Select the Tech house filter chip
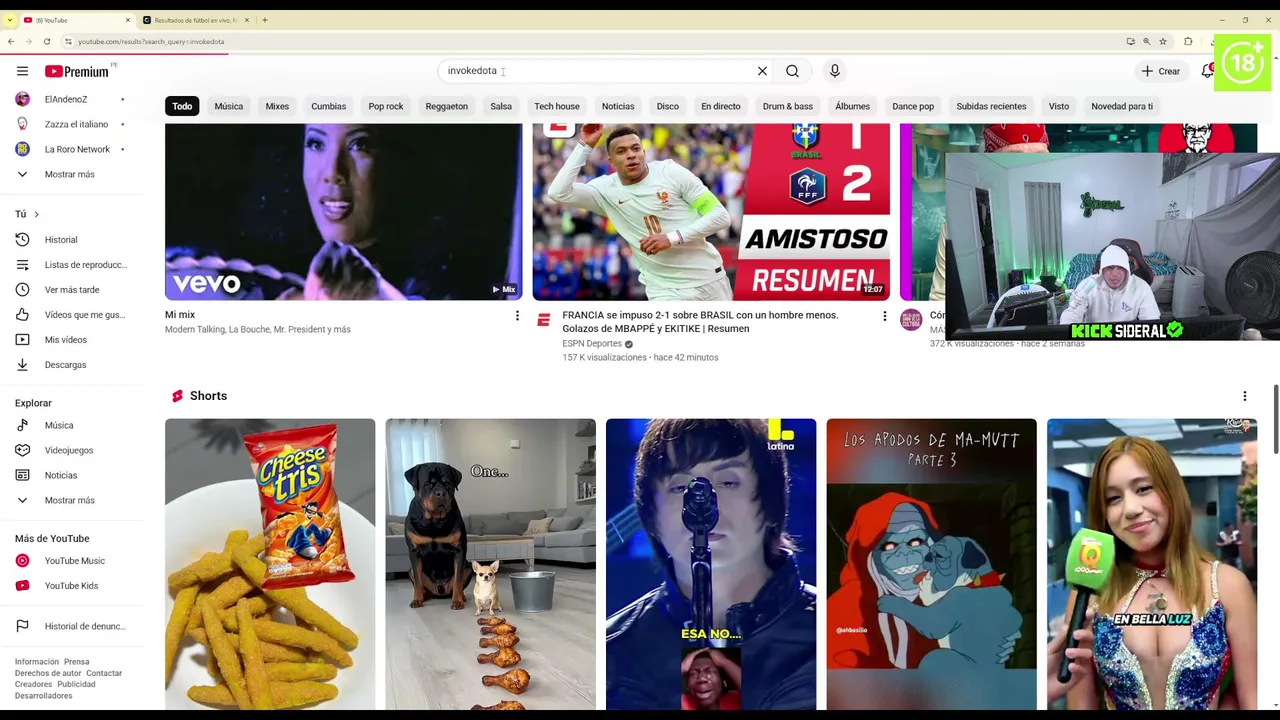Image resolution: width=1280 pixels, height=720 pixels. point(556,106)
